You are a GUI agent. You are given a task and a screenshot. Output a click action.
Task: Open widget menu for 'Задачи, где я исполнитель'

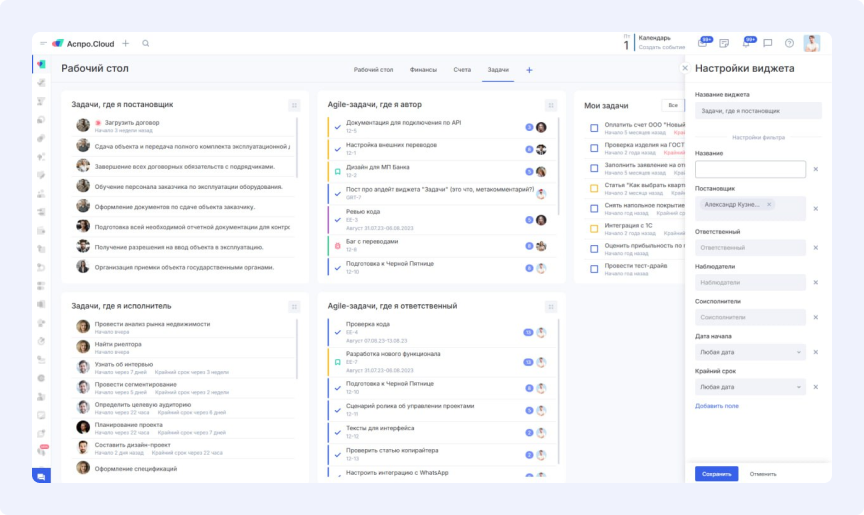pyautogui.click(x=294, y=306)
